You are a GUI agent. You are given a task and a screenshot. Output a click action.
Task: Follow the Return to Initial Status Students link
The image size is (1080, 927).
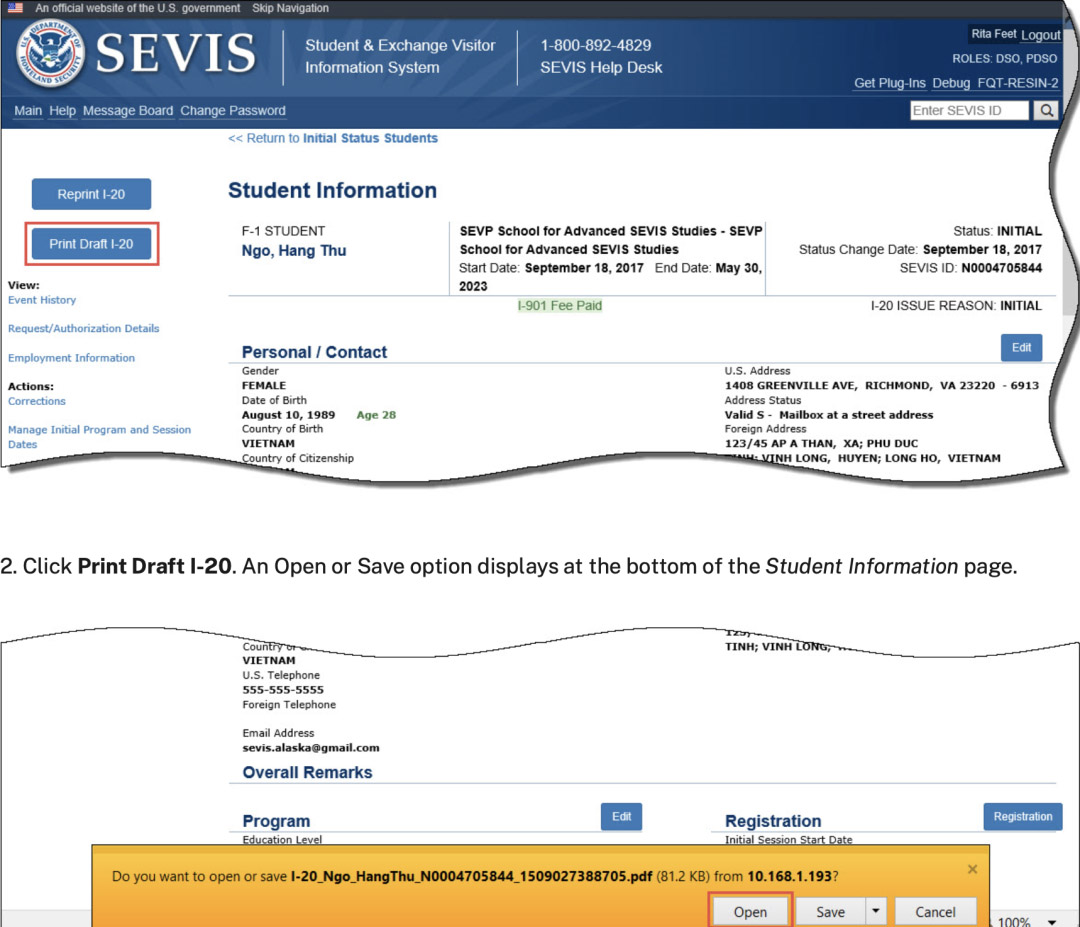coord(333,138)
